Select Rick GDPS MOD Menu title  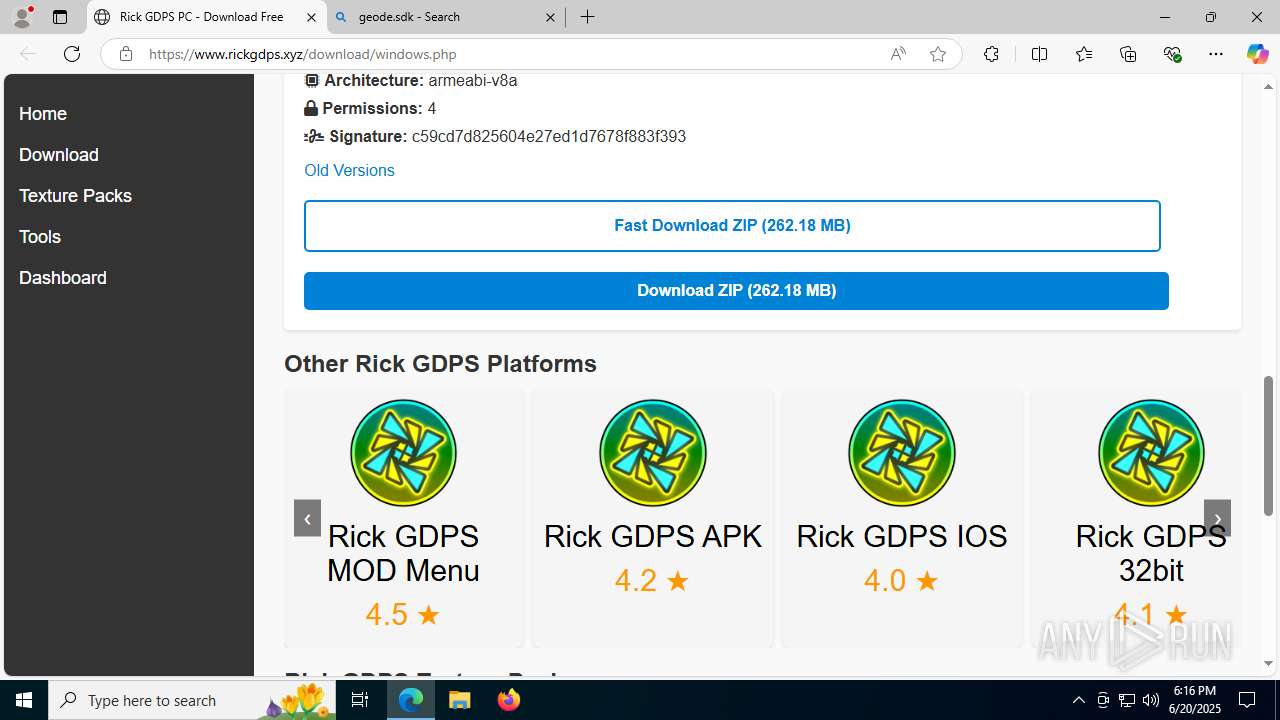[x=403, y=553]
